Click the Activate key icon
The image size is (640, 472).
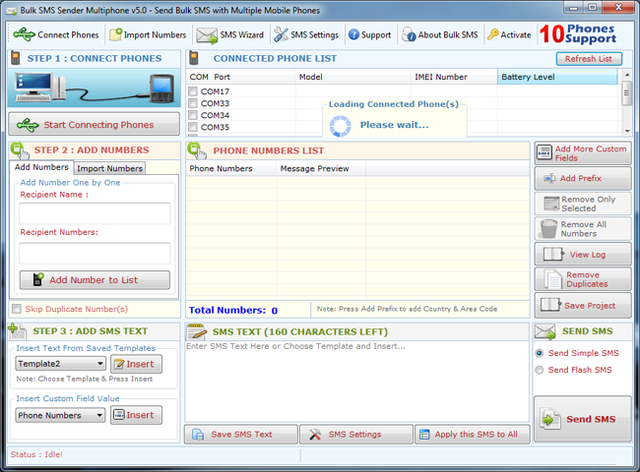click(493, 35)
